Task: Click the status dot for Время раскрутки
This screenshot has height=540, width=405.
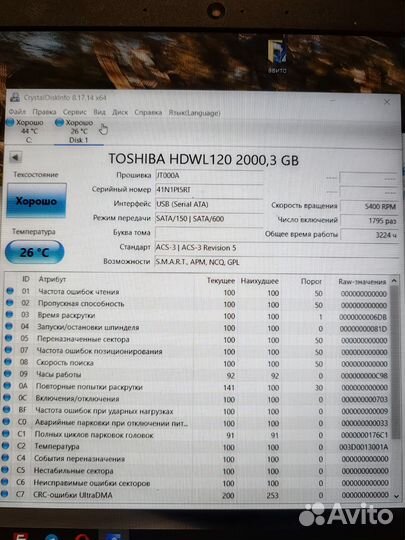Action: coord(9,314)
